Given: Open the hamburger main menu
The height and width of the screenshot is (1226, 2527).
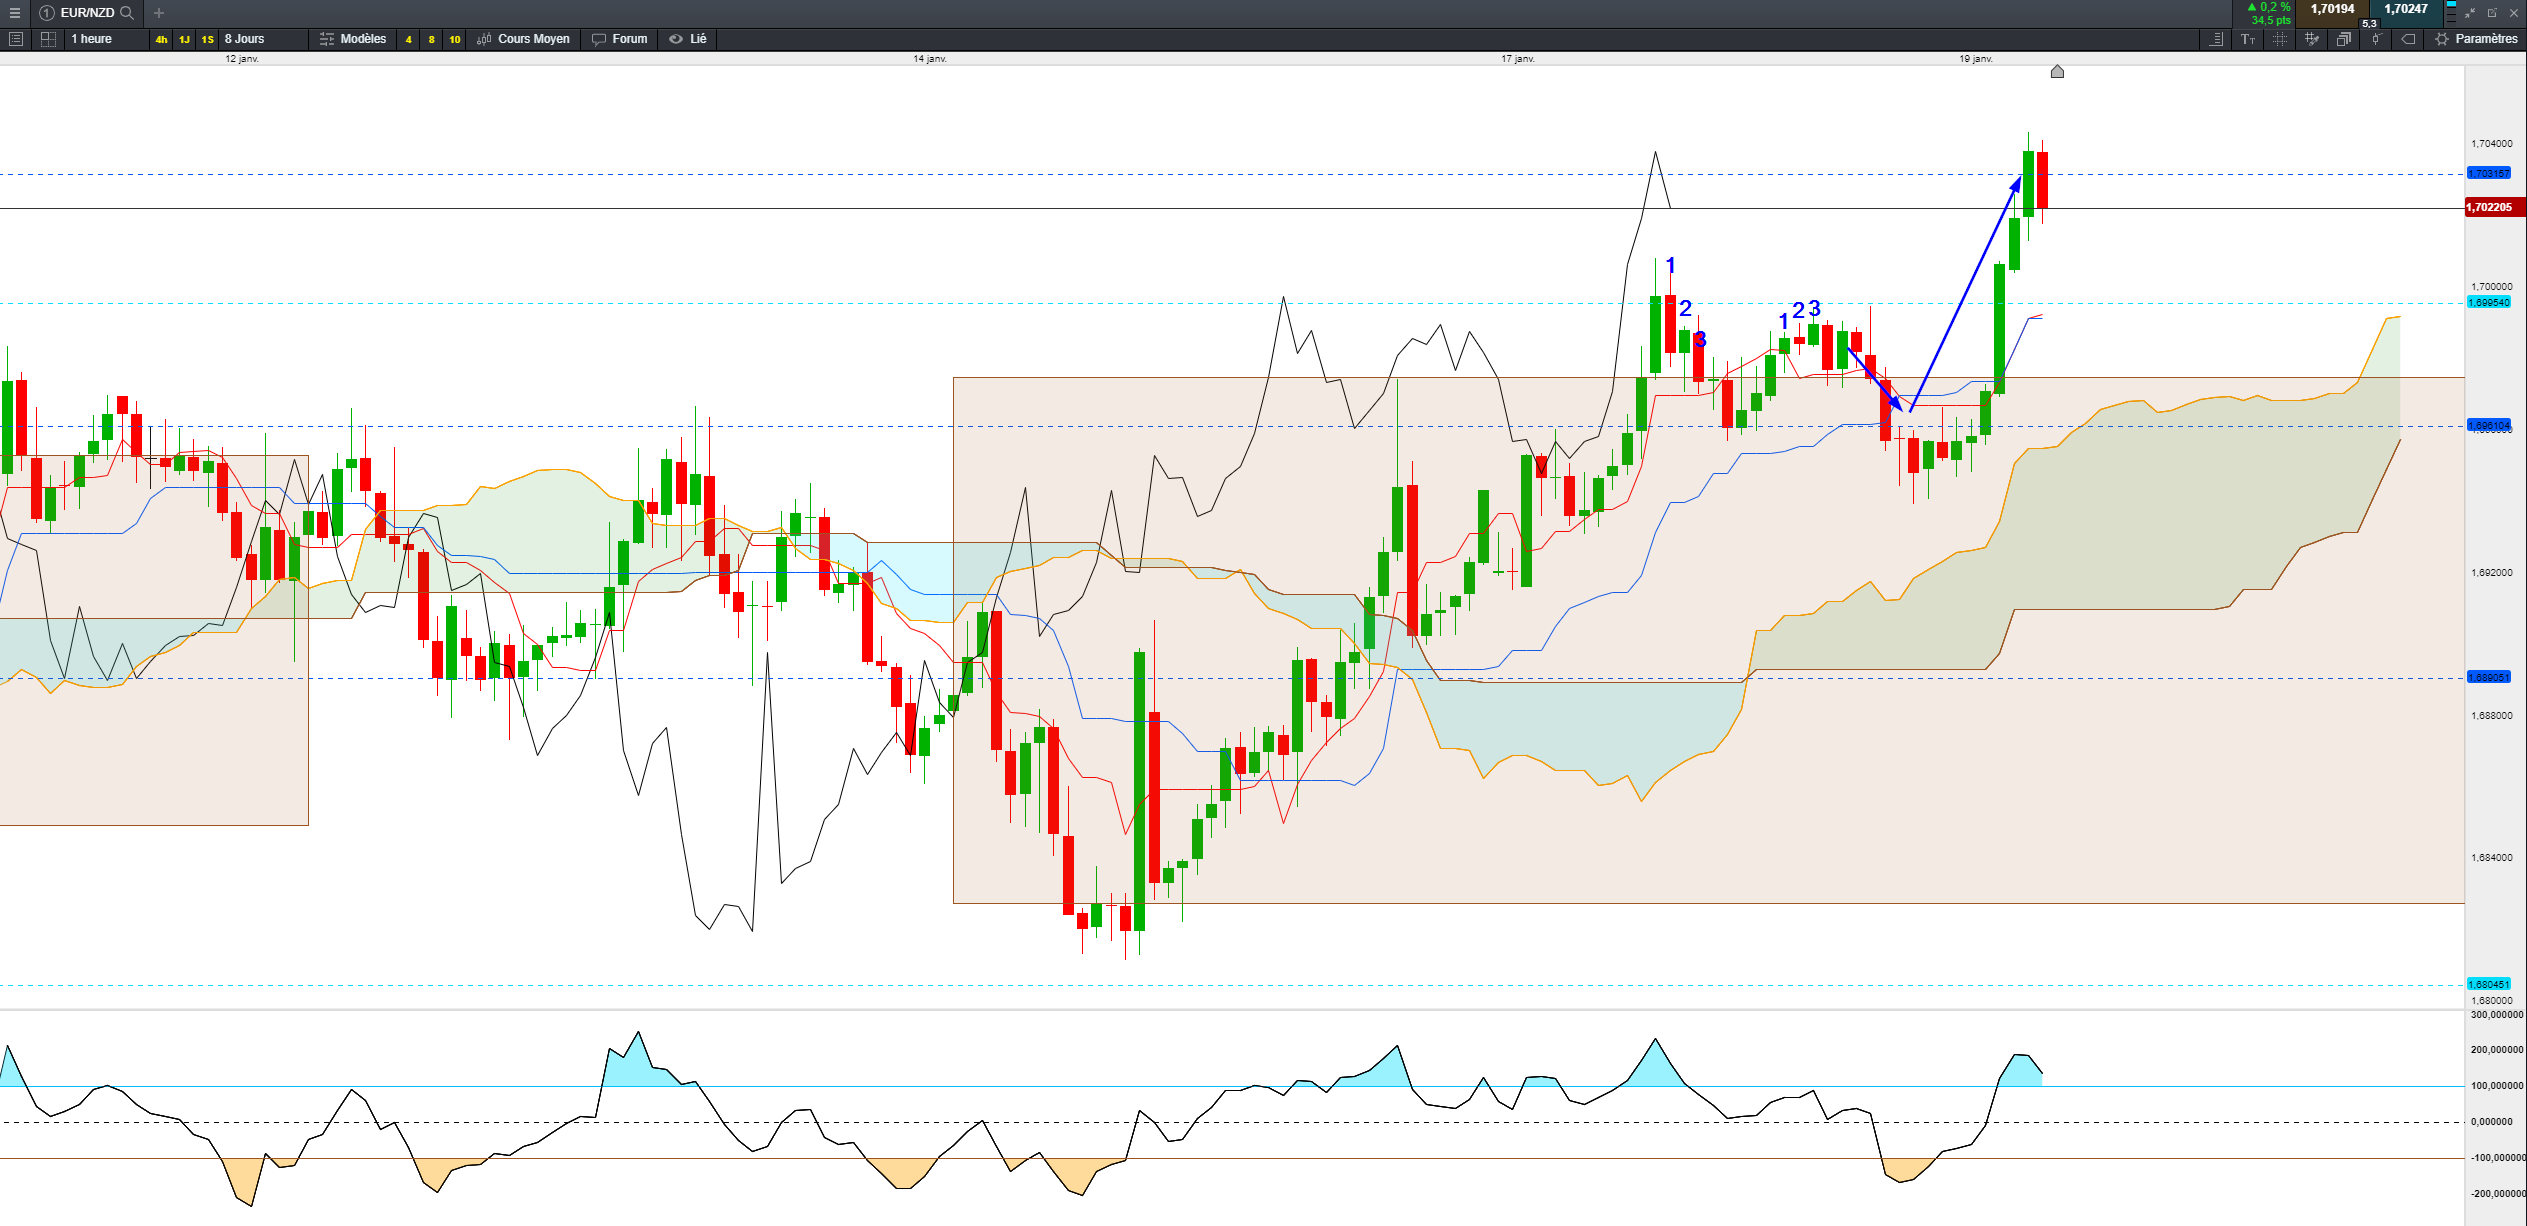Looking at the screenshot, I should tap(14, 13).
